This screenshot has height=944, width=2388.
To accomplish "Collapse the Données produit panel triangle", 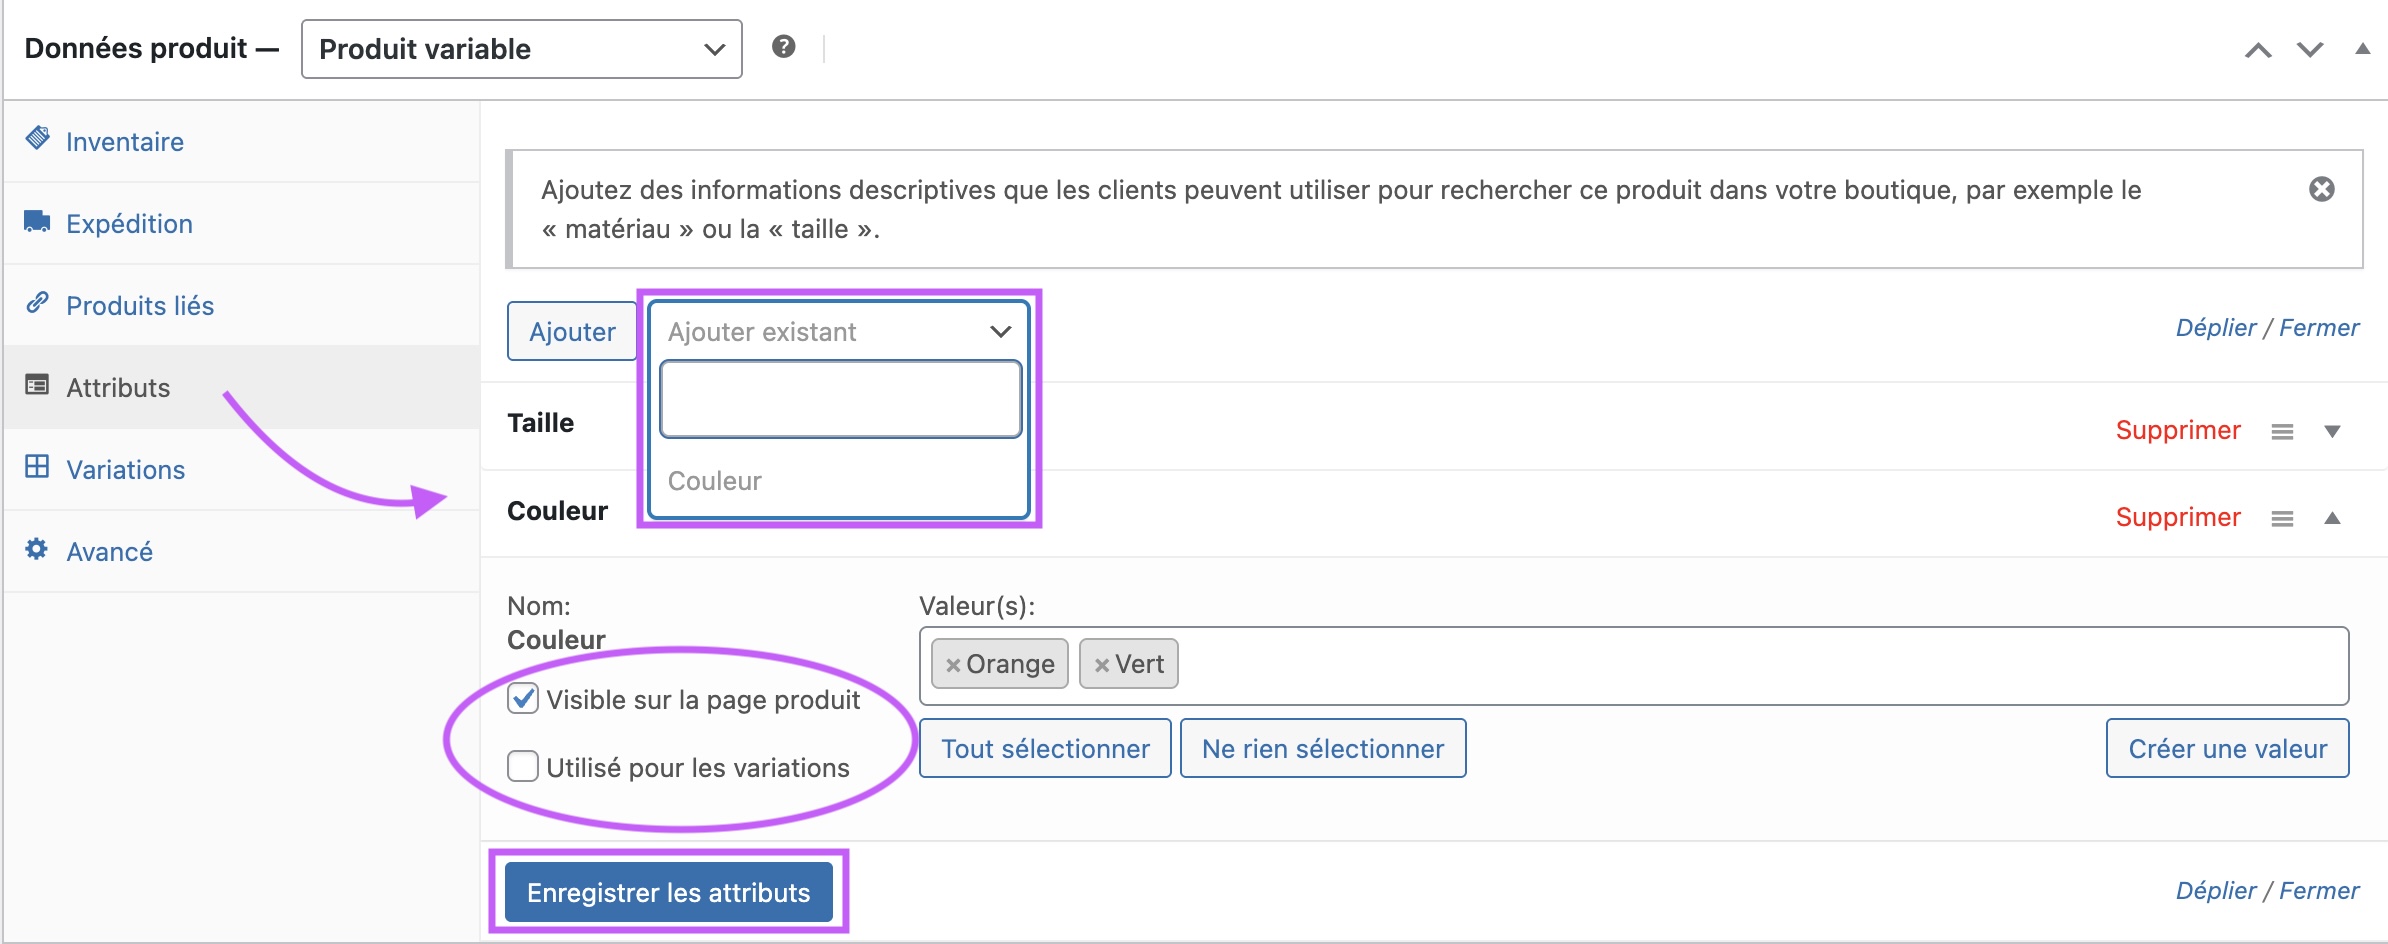I will (2363, 49).
